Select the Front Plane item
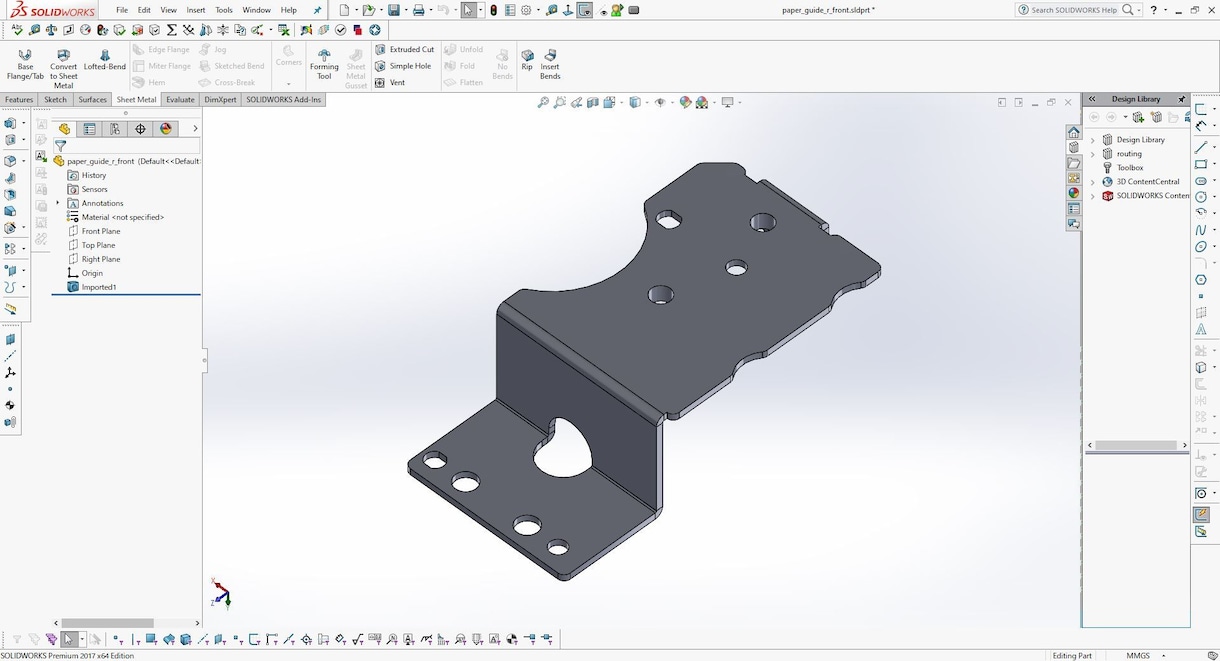The width and height of the screenshot is (1220, 661). click(93, 231)
